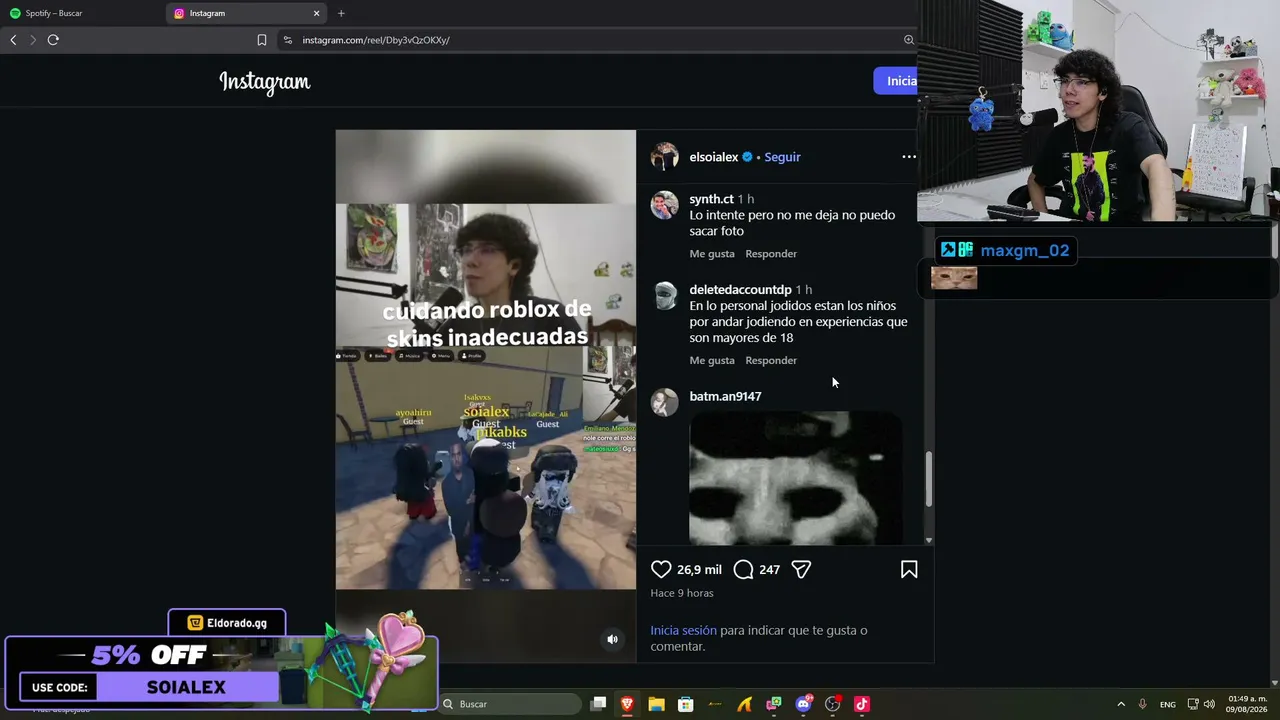The image size is (1280, 720).
Task: Open the Brave browser taskbar icon
Action: tap(627, 704)
